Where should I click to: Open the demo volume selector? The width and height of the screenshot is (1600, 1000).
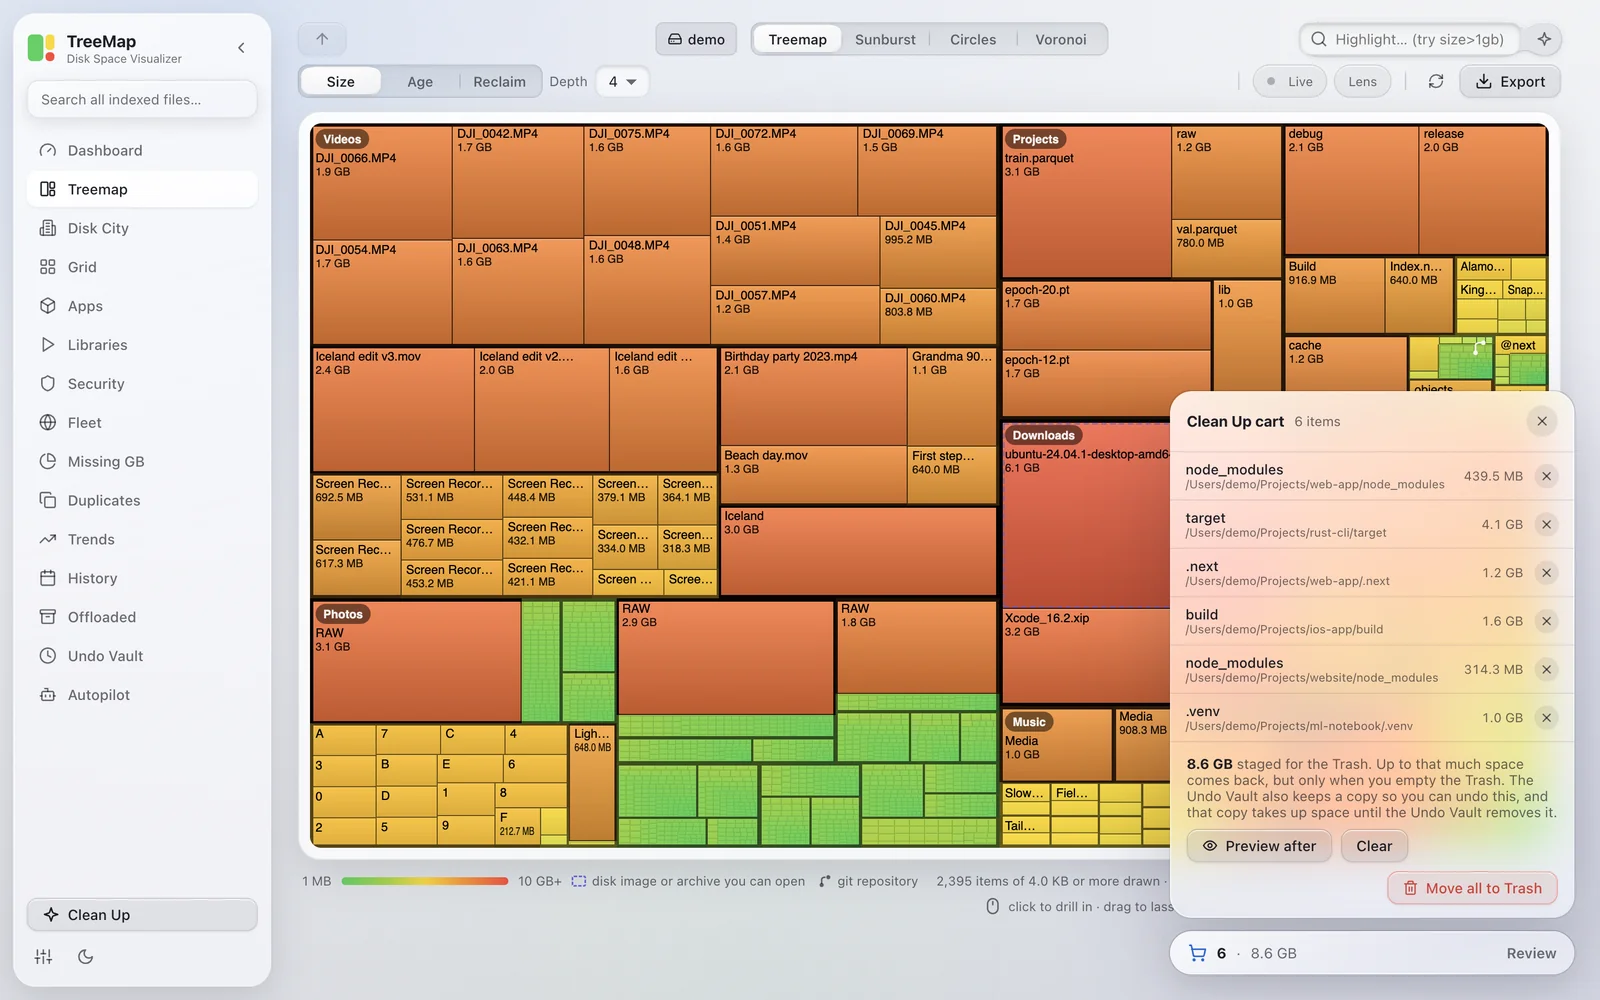tap(696, 39)
